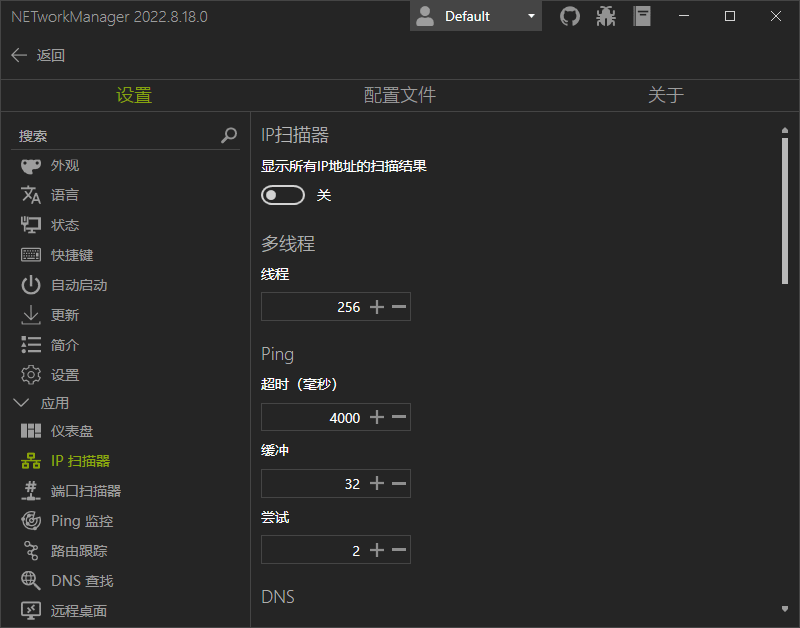Click the 返回 back label
Image resolution: width=800 pixels, height=628 pixels.
[51, 55]
